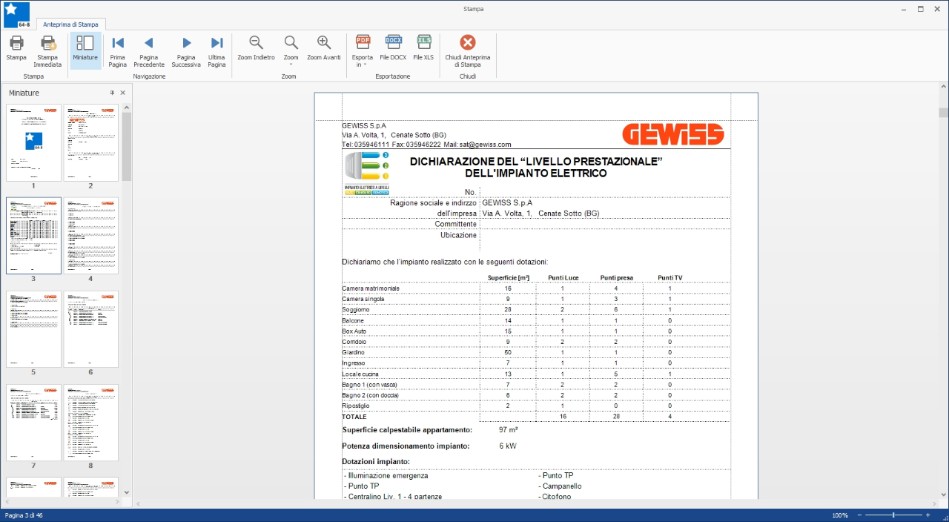The image size is (949, 522).
Task: Click 'Punti Luce' column header
Action: (x=563, y=278)
